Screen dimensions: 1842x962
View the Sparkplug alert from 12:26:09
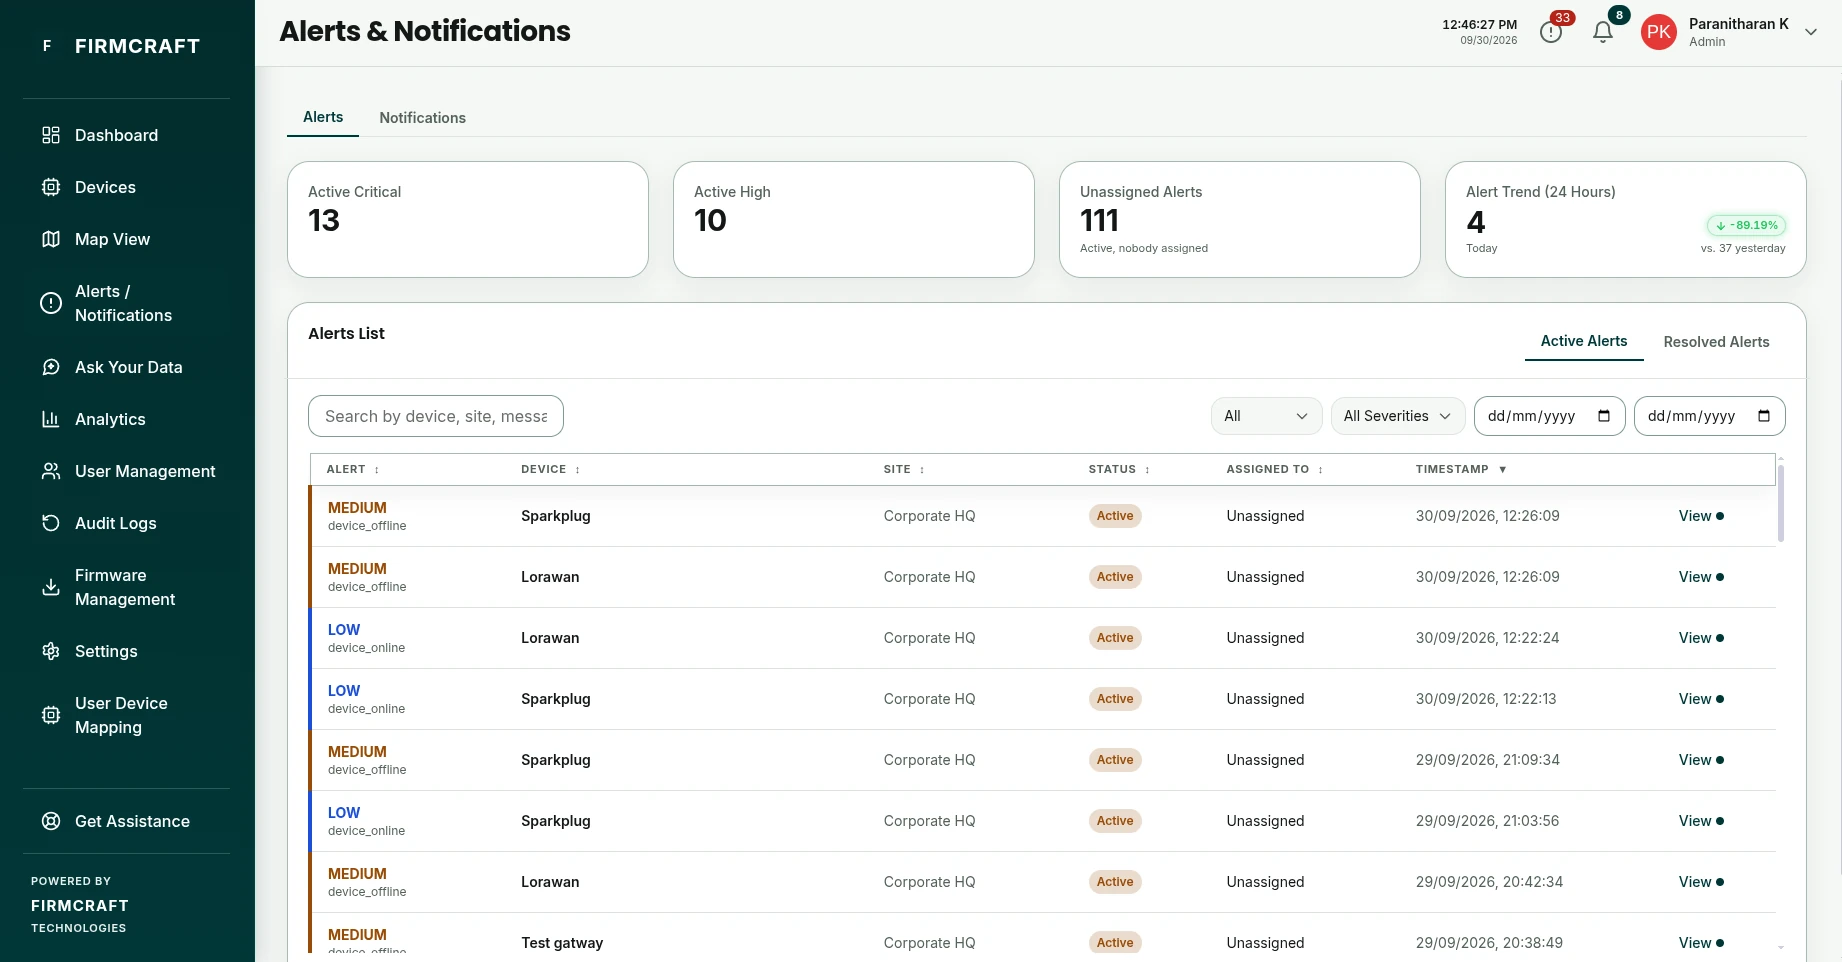click(x=1701, y=516)
